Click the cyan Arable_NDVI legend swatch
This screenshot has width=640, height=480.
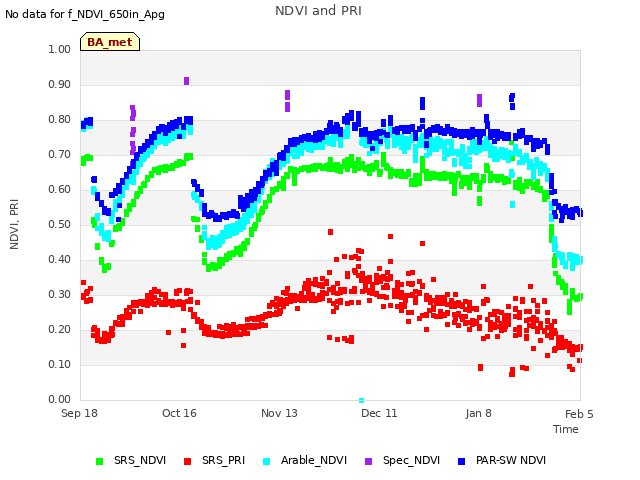267,461
